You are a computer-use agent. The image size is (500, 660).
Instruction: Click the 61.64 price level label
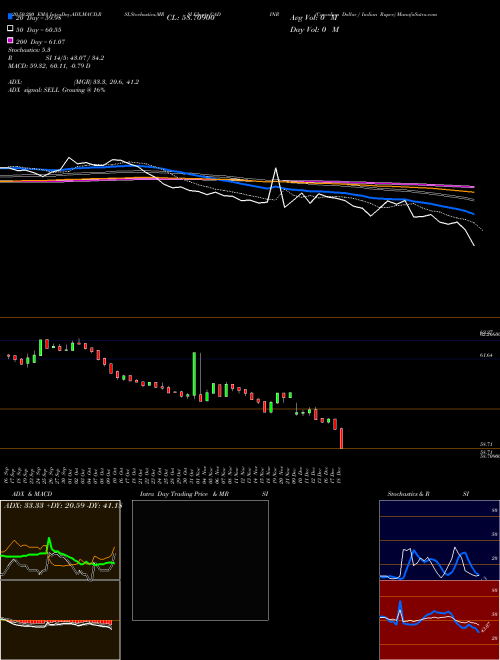tap(485, 356)
